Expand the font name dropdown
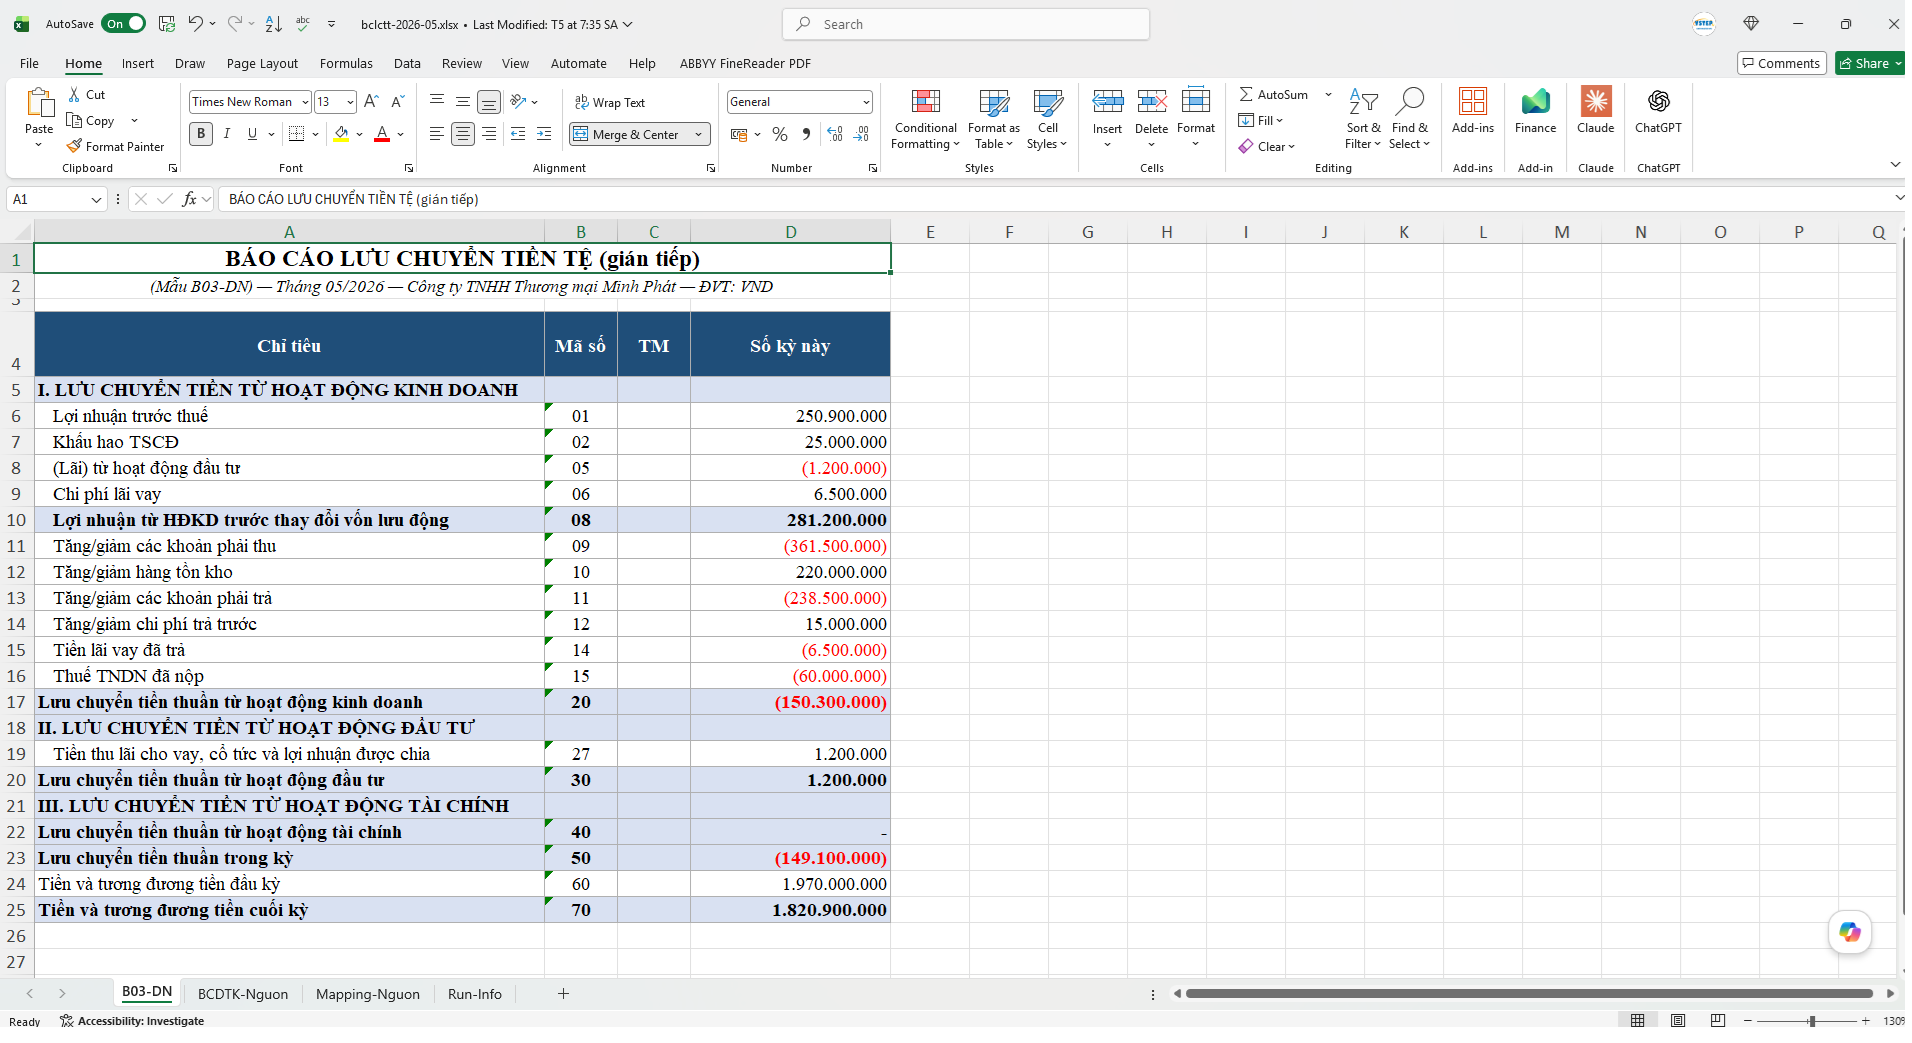Screen dimensions: 1912x1043 (x=305, y=102)
